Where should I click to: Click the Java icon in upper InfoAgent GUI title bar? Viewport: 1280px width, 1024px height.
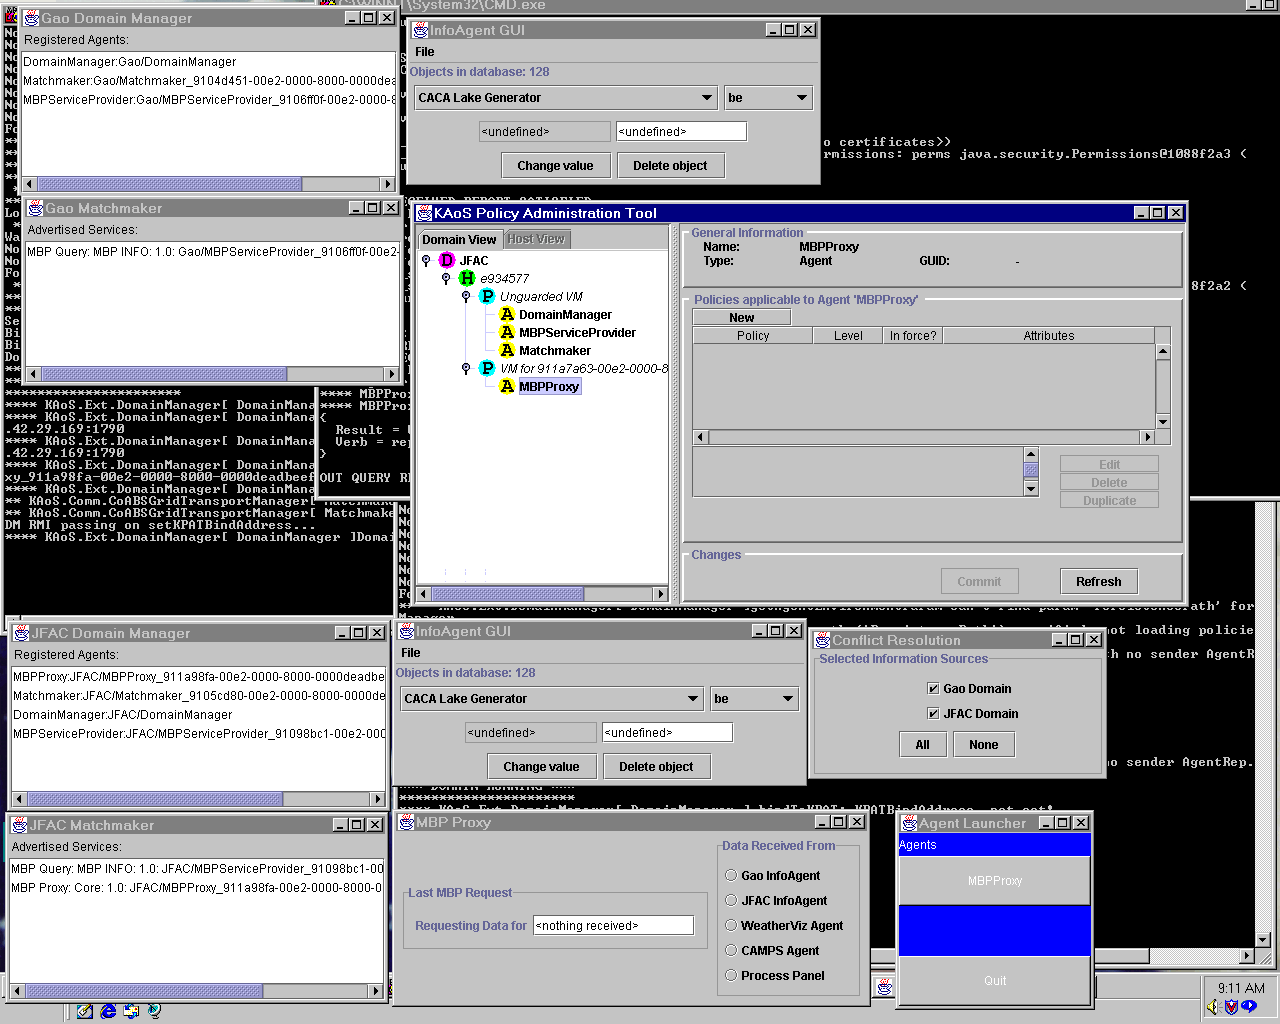click(421, 30)
